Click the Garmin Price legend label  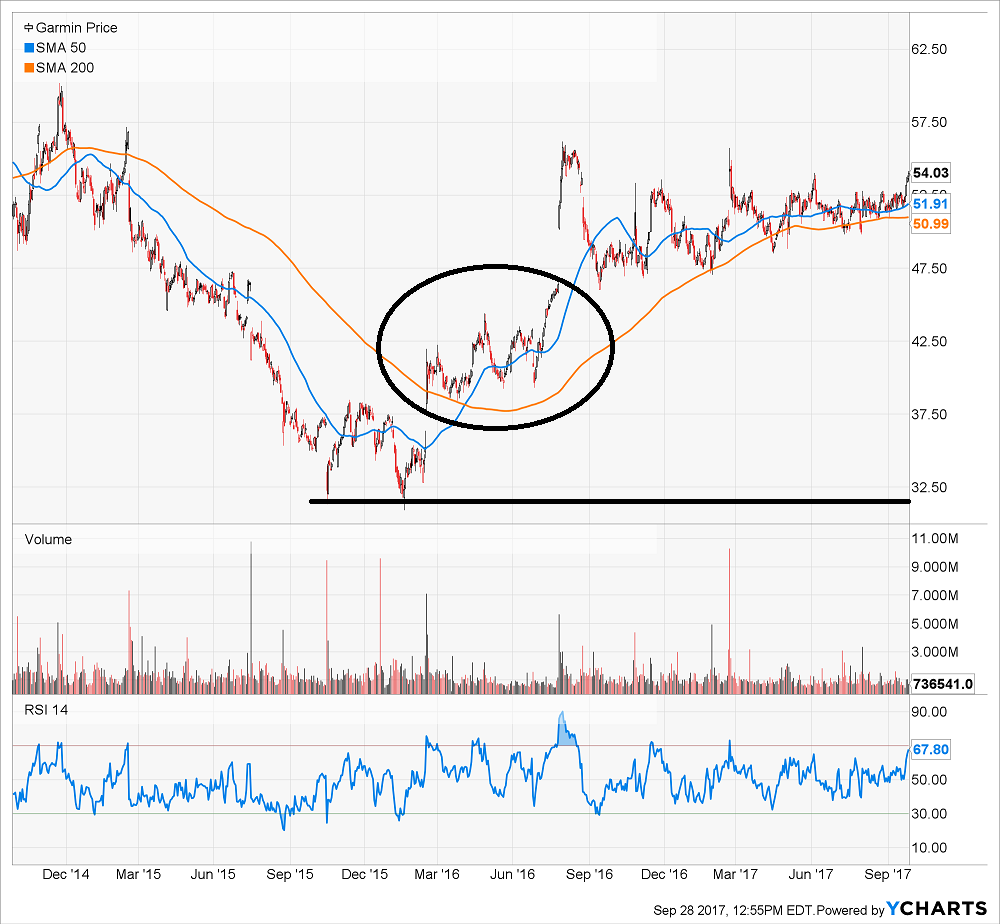coord(77,27)
